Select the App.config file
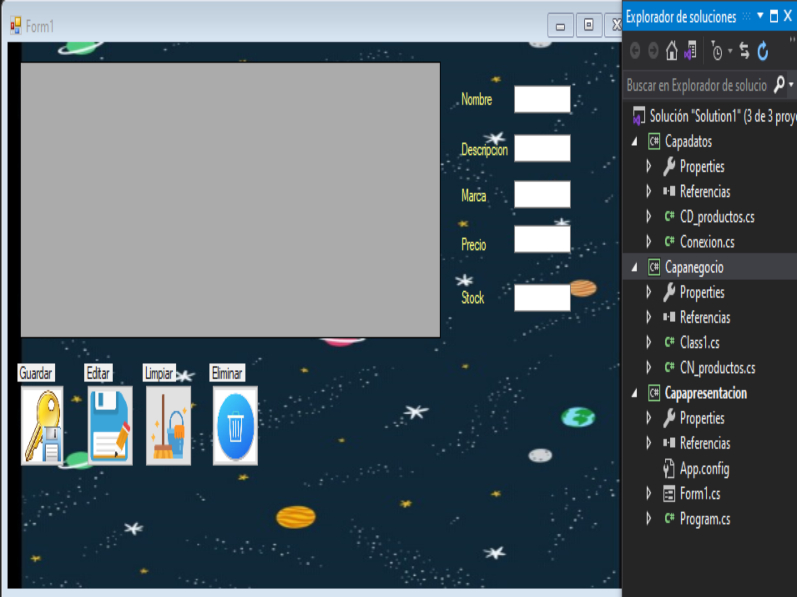This screenshot has width=797, height=597. coord(704,469)
